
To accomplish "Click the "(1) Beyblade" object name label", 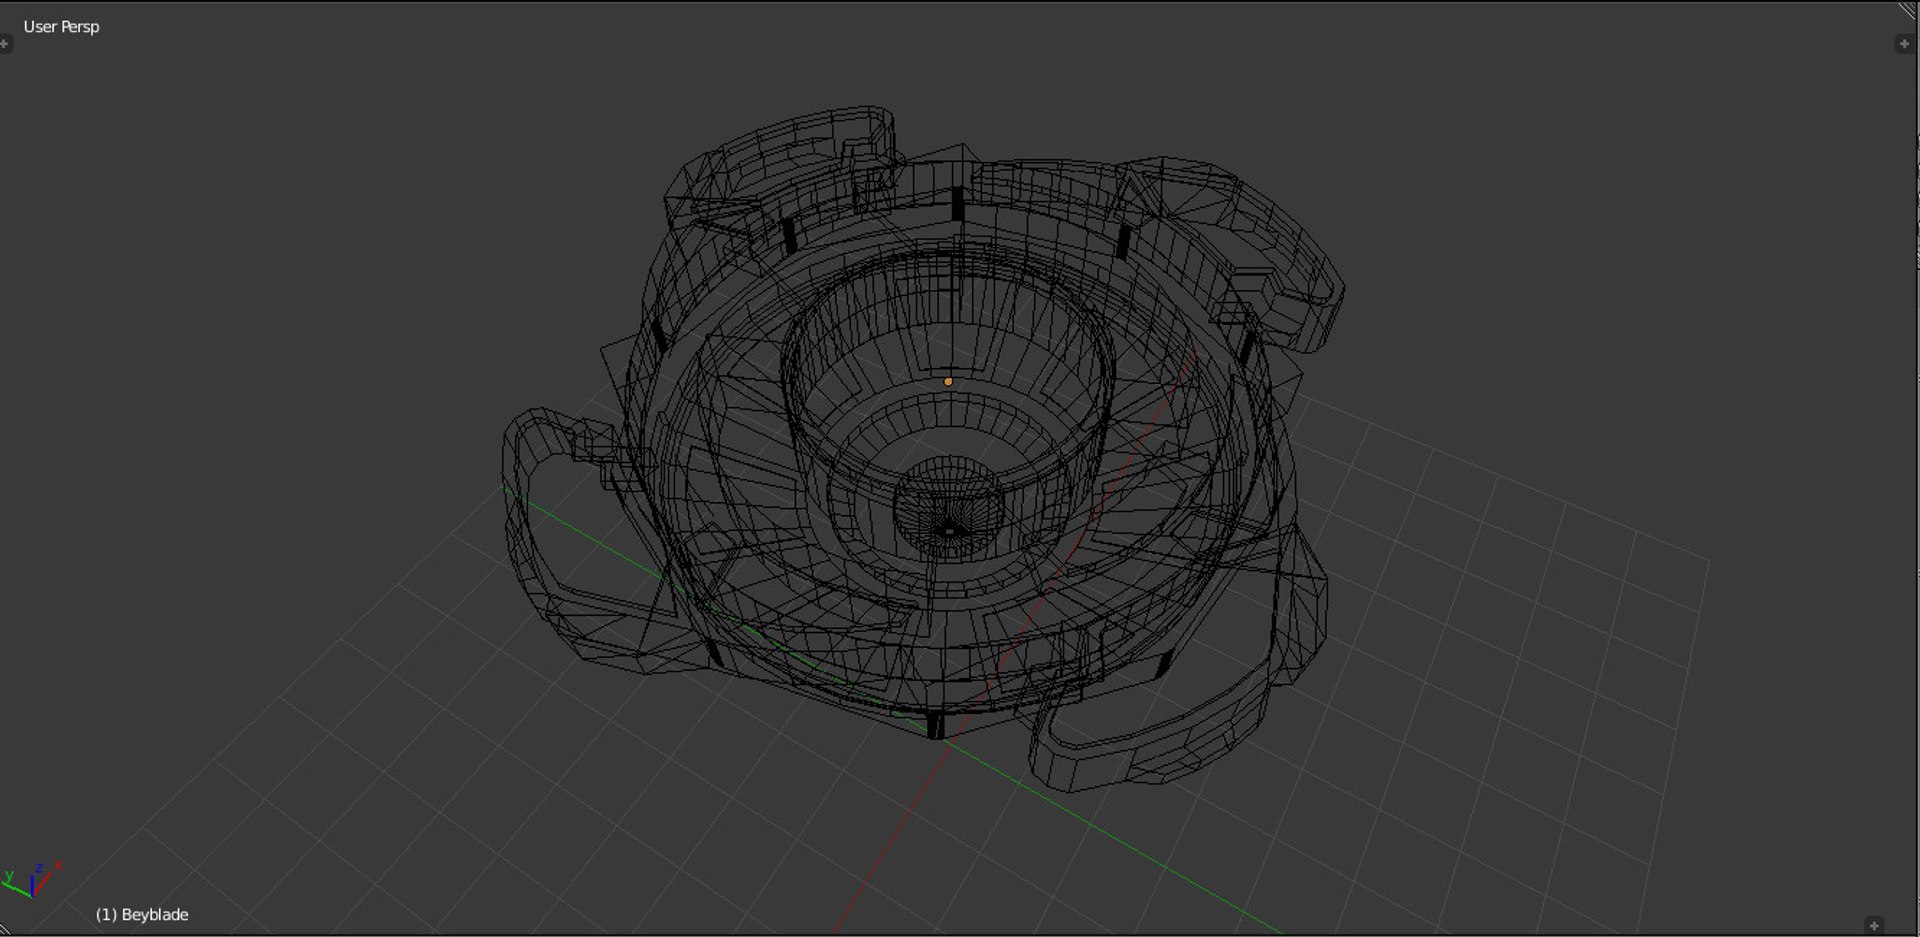I will pos(142,914).
